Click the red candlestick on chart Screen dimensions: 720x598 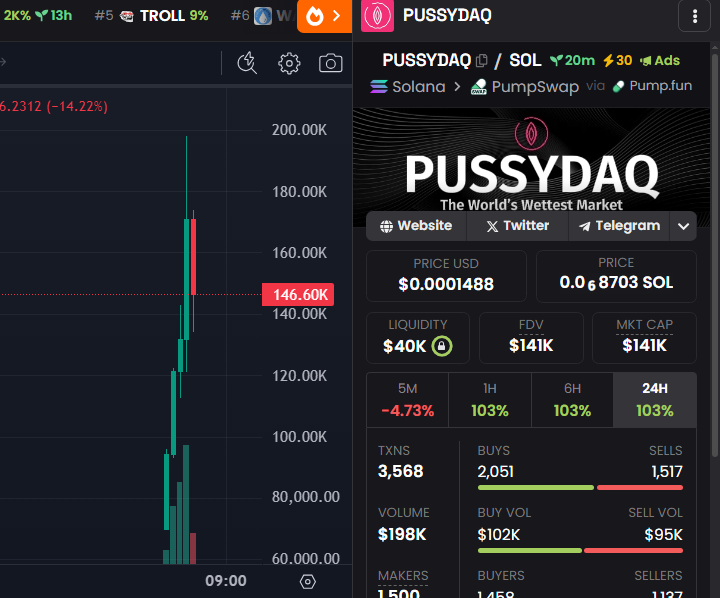[193, 257]
